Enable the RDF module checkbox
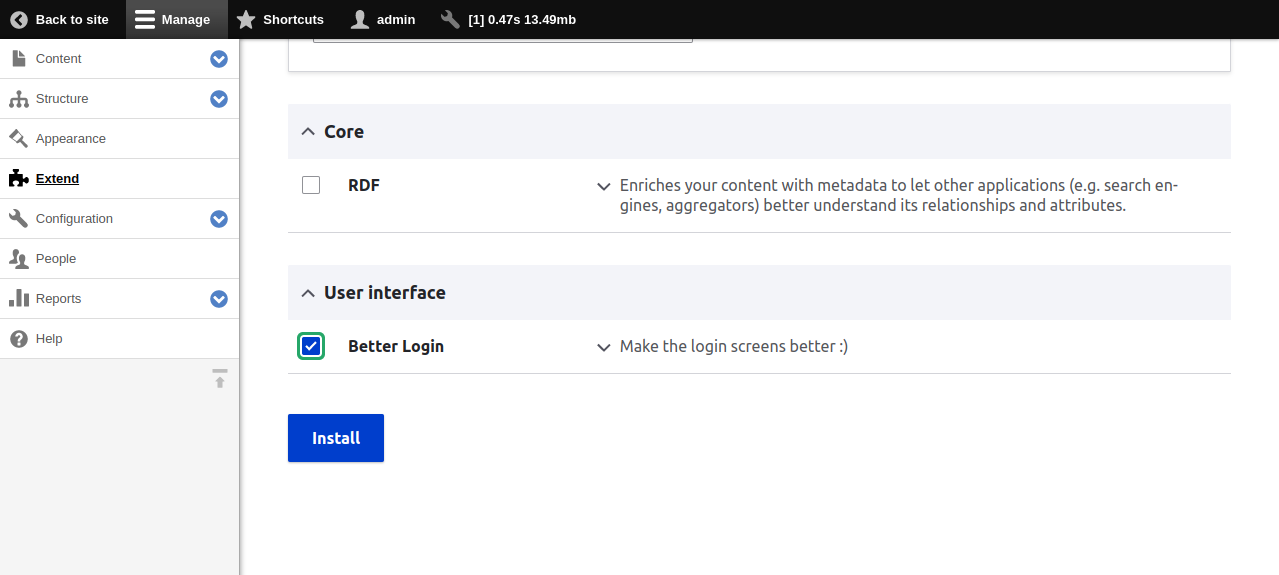 pos(311,185)
